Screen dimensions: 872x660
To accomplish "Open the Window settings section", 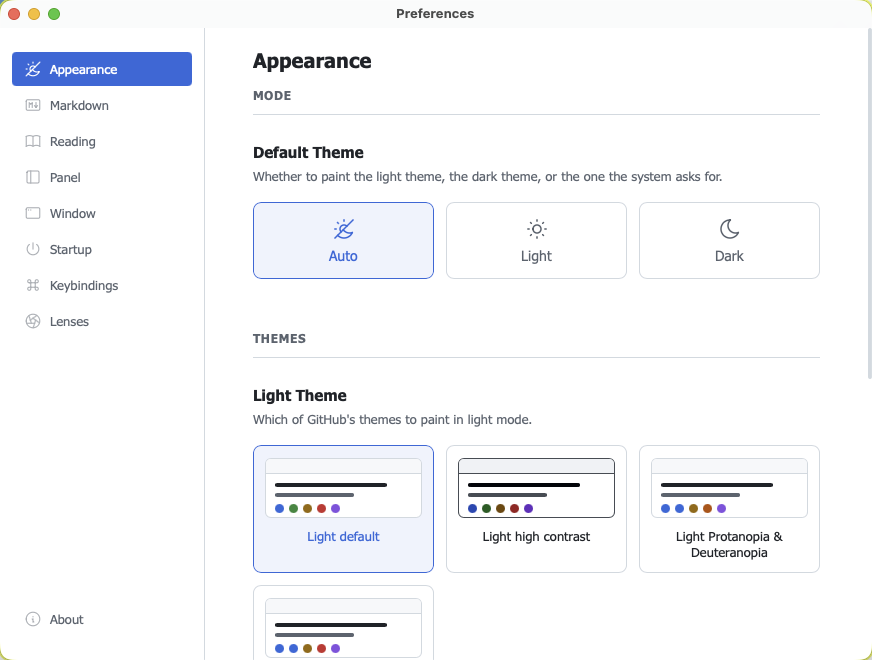I will point(102,213).
